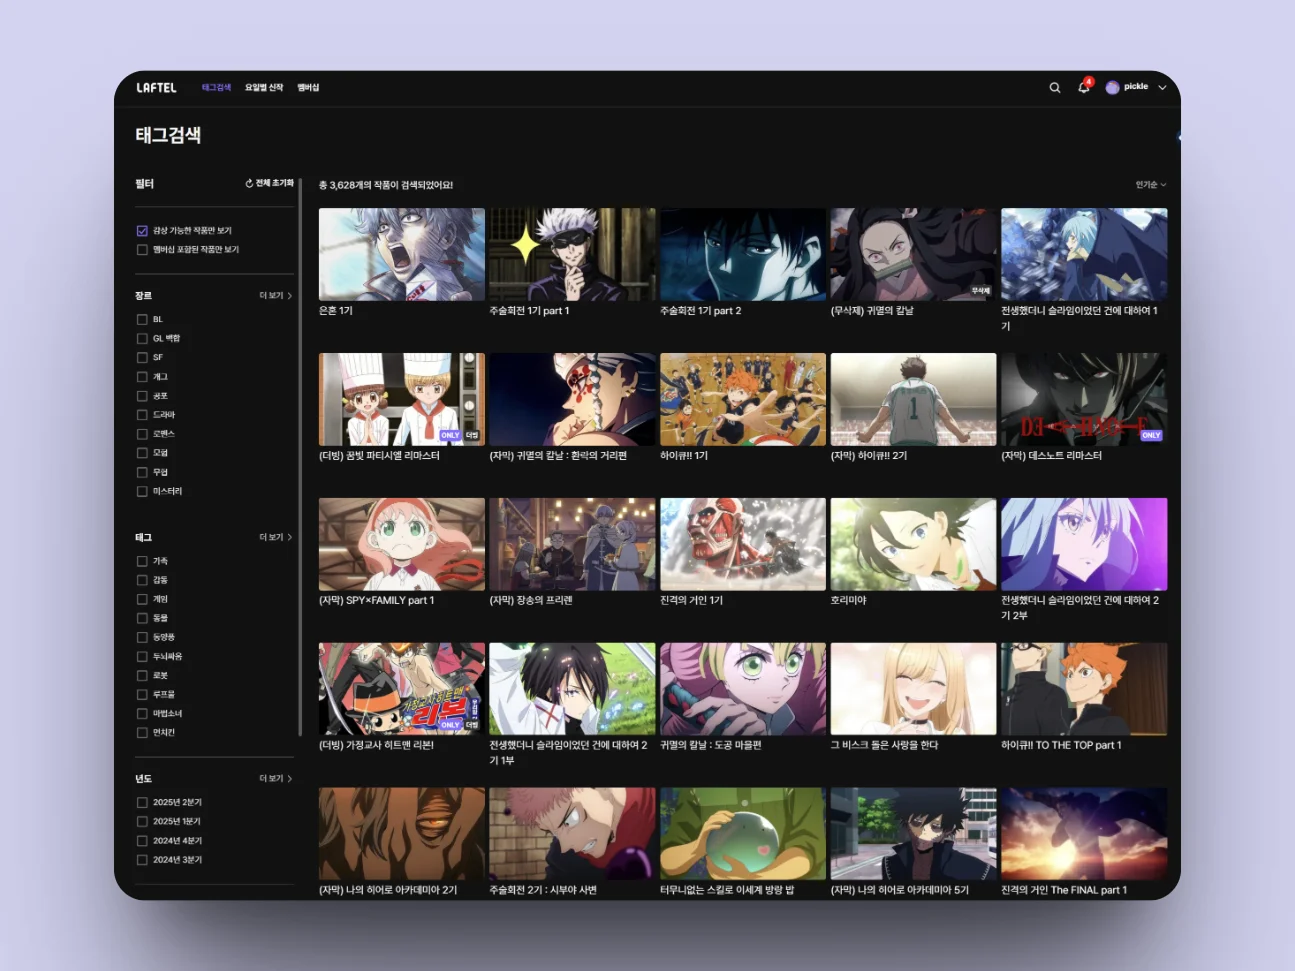This screenshot has height=971, width=1295.
Task: Expand 더 보기 in 태그 section
Action: point(275,538)
